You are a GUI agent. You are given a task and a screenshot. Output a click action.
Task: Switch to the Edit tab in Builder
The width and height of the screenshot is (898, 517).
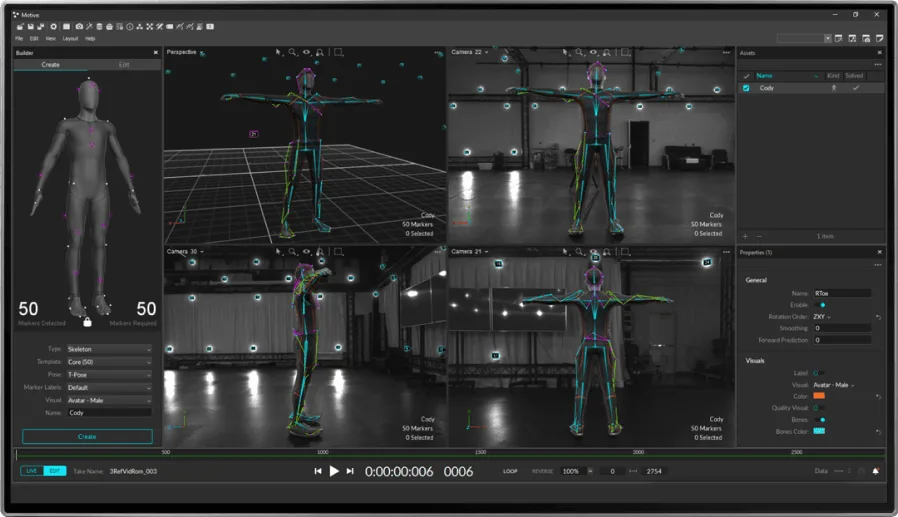(x=124, y=64)
